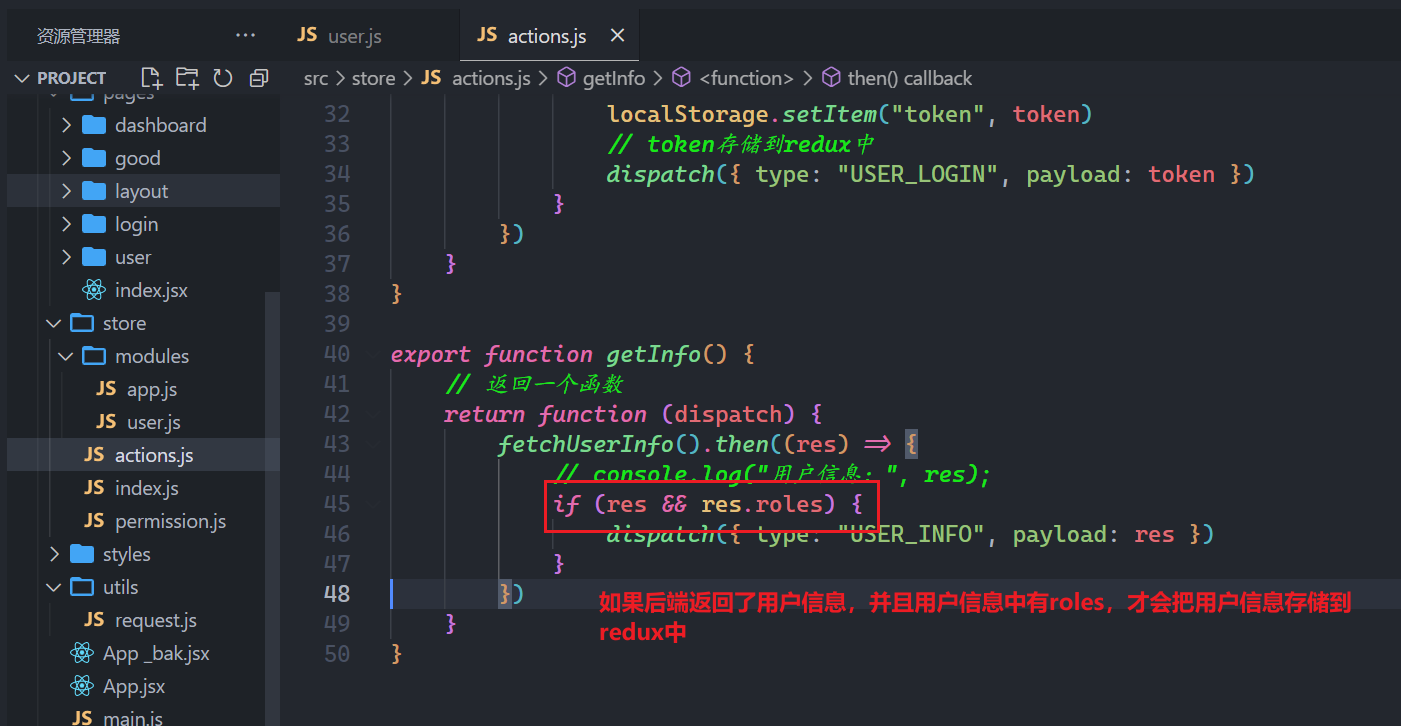
Task: Click the res.roles condition on line 45
Action: tap(762, 504)
